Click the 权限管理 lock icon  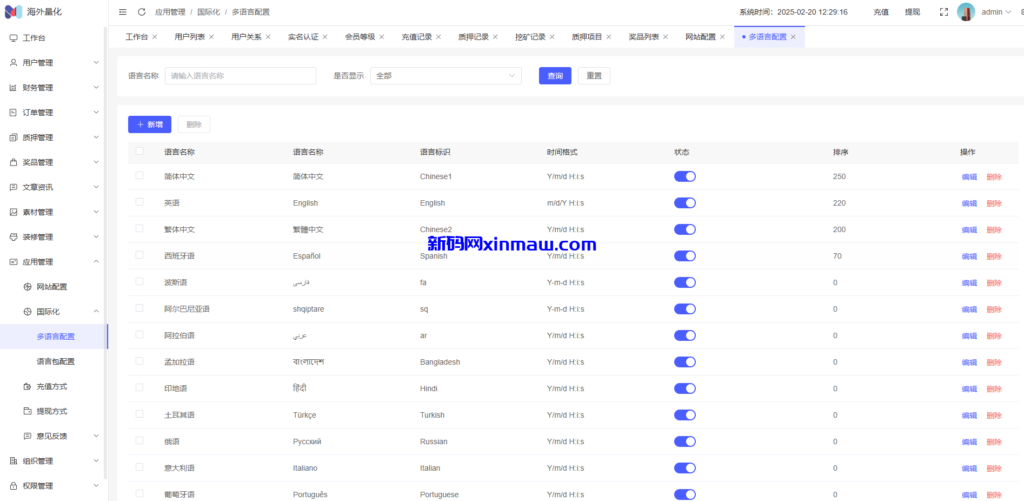pos(13,485)
